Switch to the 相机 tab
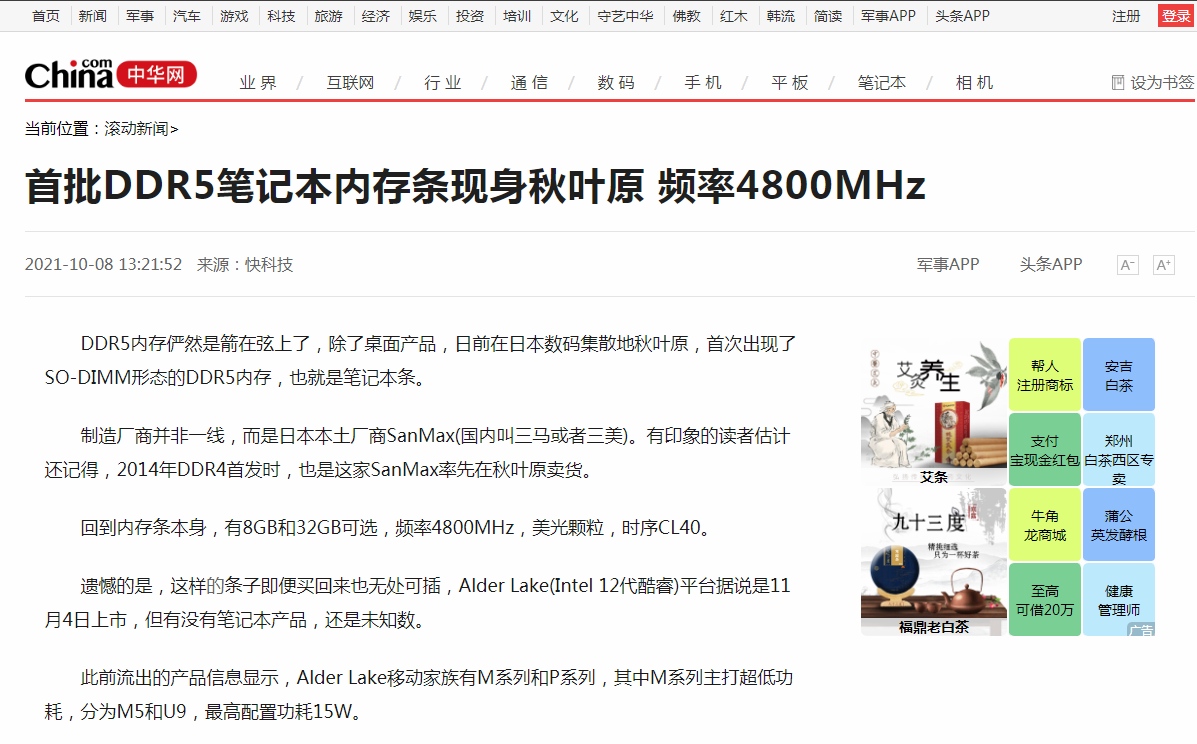The image size is (1197, 744). click(974, 82)
